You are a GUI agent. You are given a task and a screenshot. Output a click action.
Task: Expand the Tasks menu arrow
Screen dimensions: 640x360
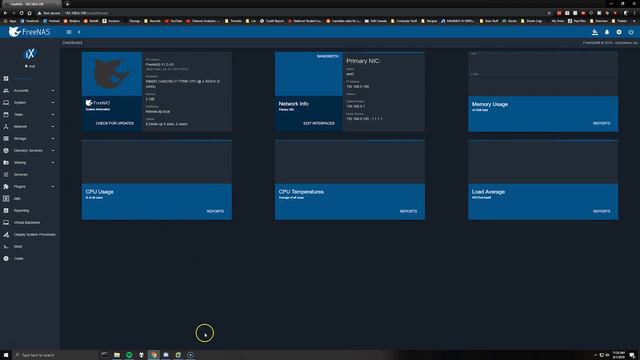pyautogui.click(x=53, y=115)
